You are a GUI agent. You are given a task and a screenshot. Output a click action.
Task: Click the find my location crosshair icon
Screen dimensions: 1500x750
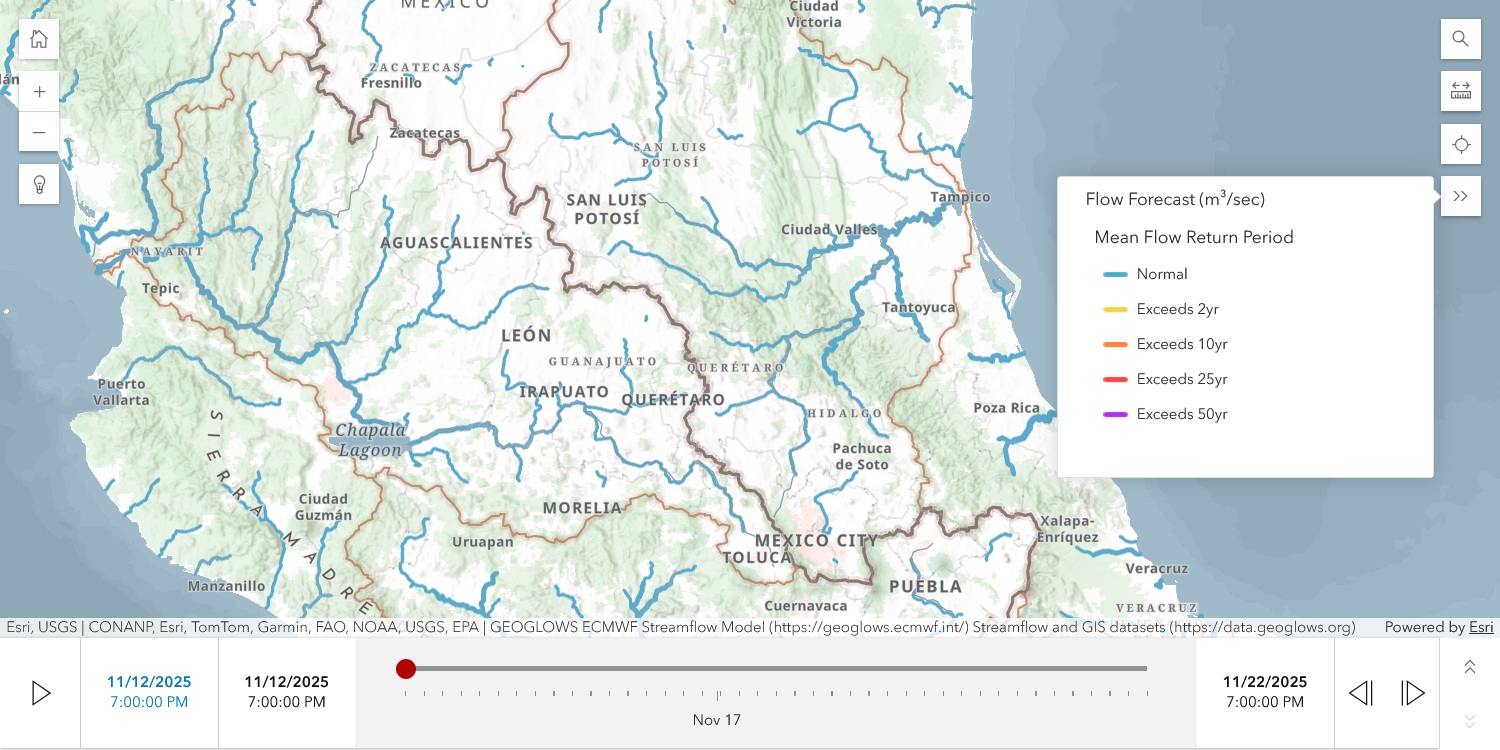(1460, 145)
